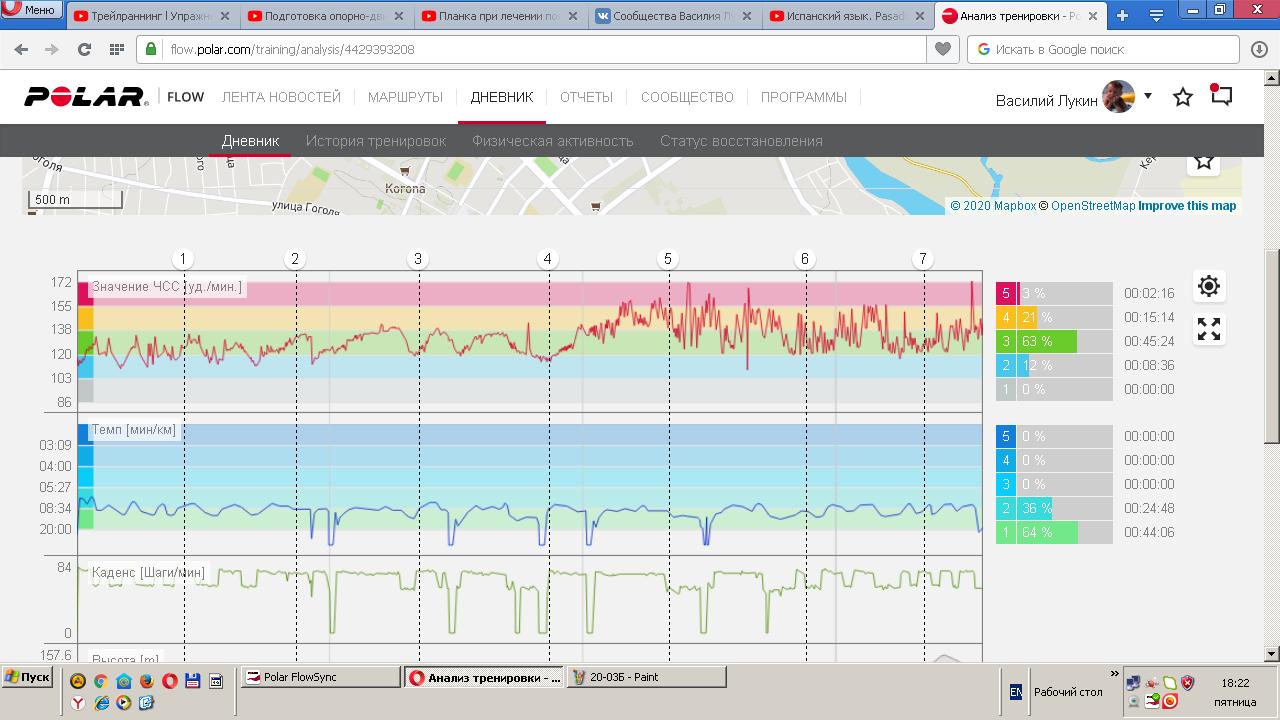Image resolution: width=1280 pixels, height=720 pixels.
Task: Switch to История тренировок tab
Action: pyautogui.click(x=376, y=141)
